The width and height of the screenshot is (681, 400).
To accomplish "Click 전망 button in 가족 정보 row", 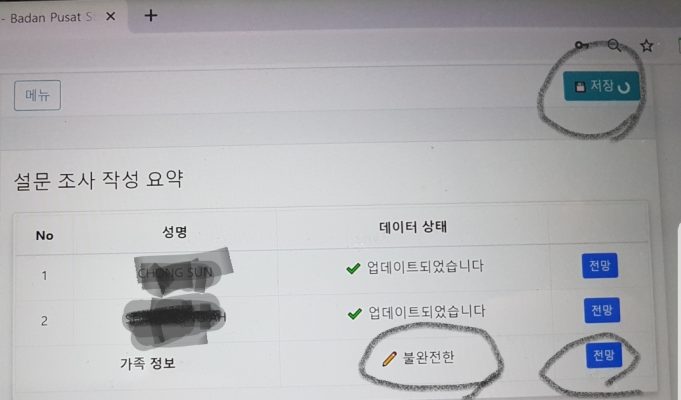I will coord(604,355).
